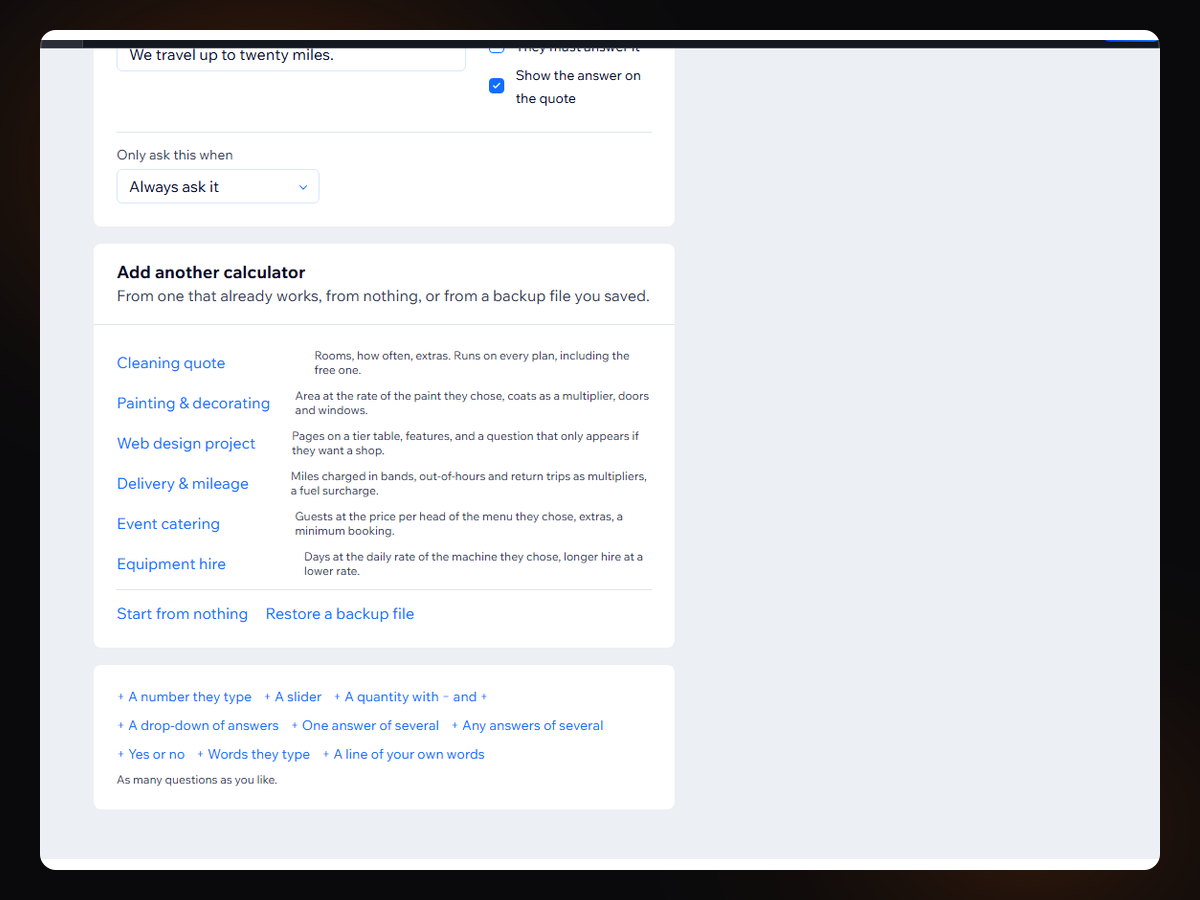
Task: Add One answer of several question
Action: pyautogui.click(x=365, y=726)
